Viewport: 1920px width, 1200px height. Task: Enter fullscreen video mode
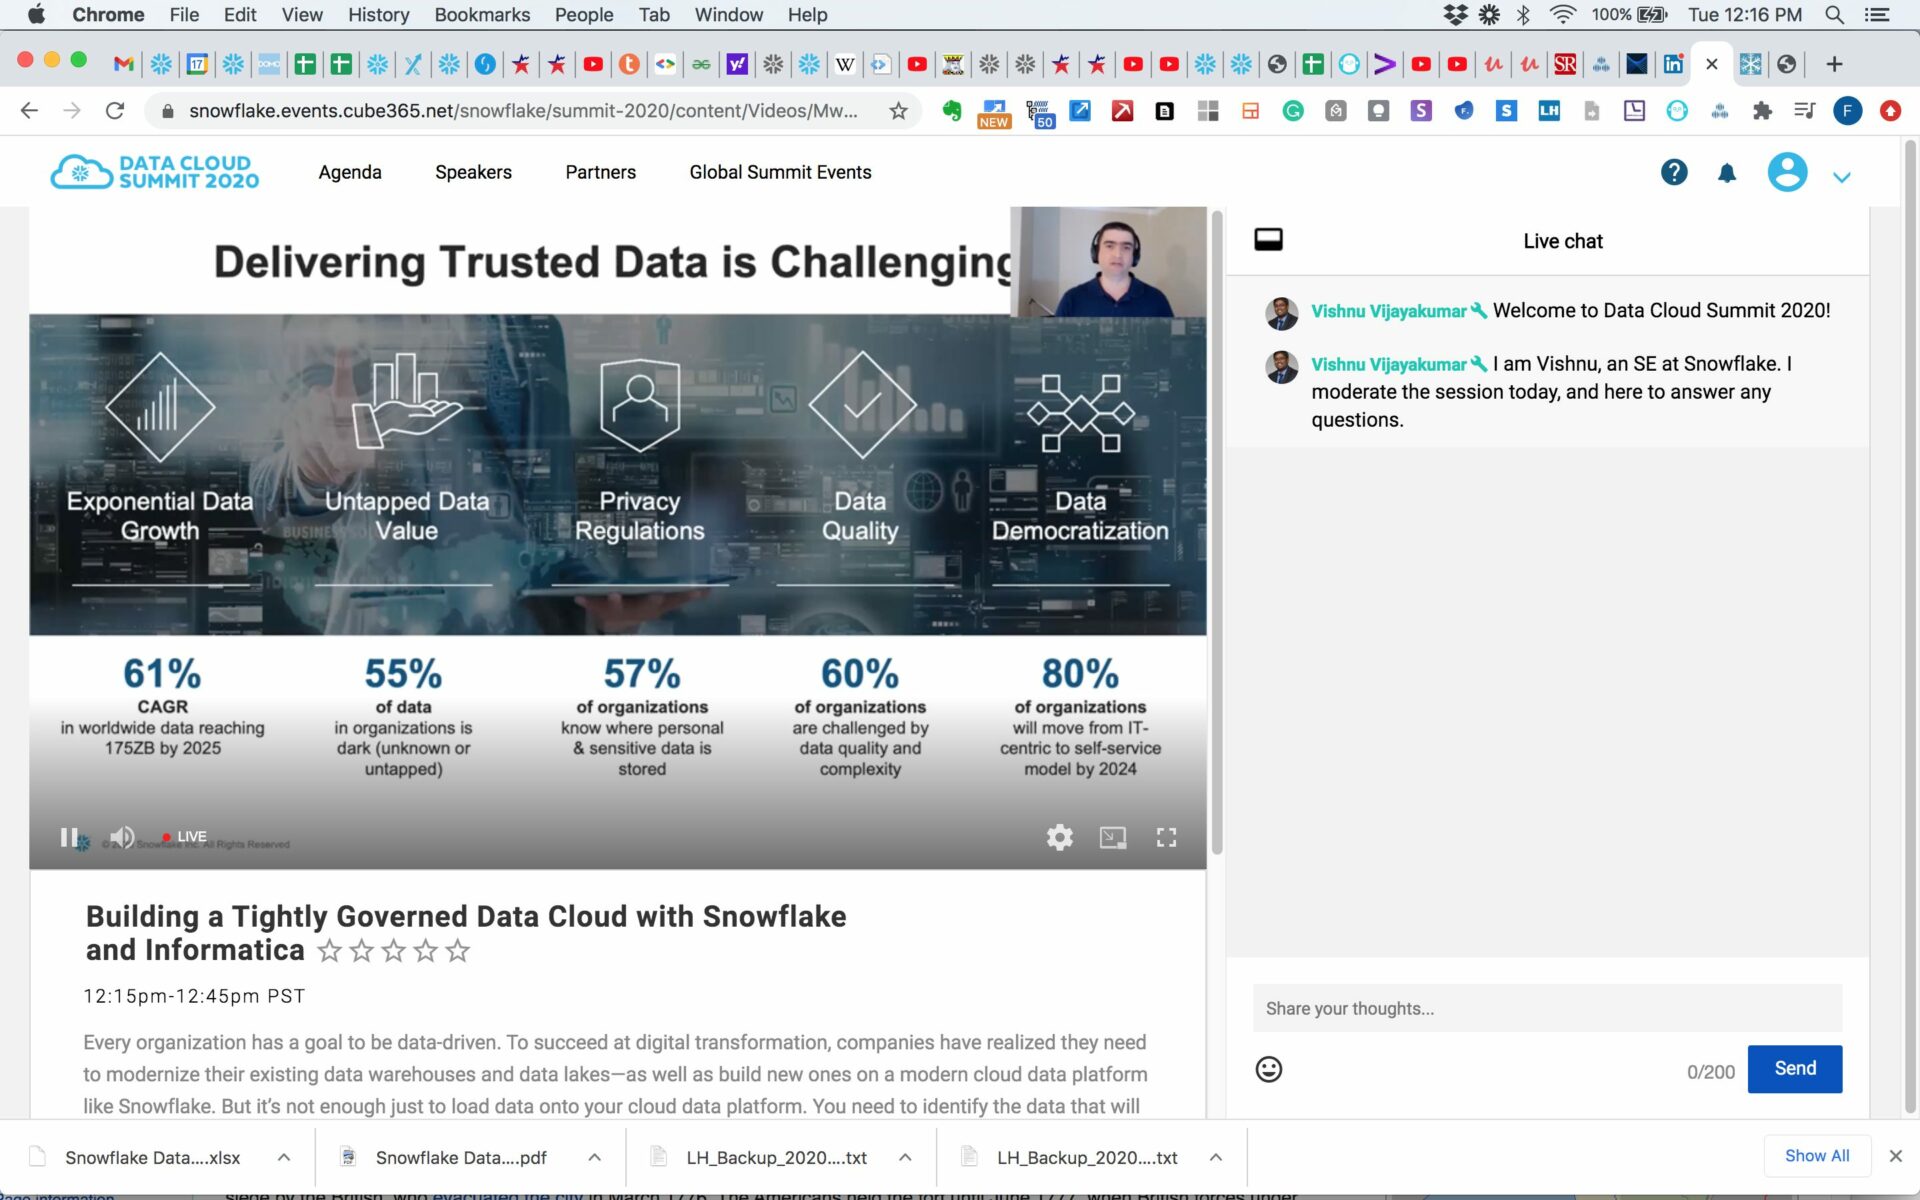point(1166,837)
